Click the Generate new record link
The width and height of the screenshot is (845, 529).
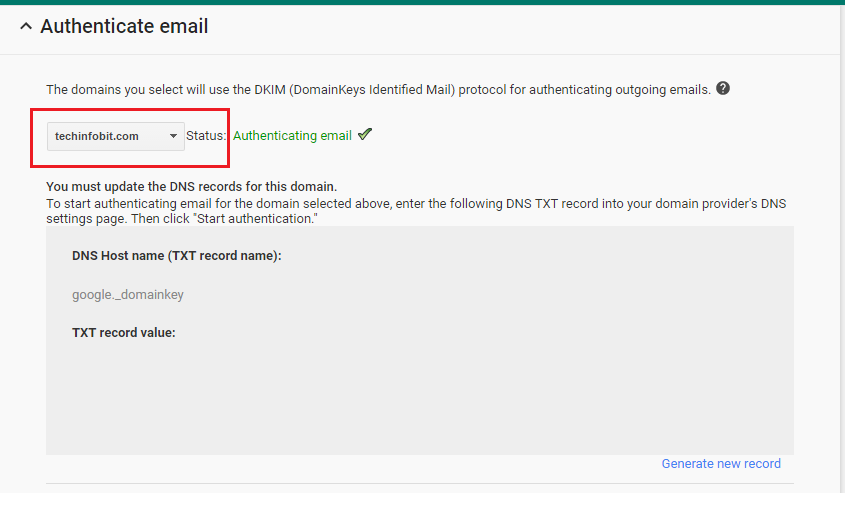point(721,463)
